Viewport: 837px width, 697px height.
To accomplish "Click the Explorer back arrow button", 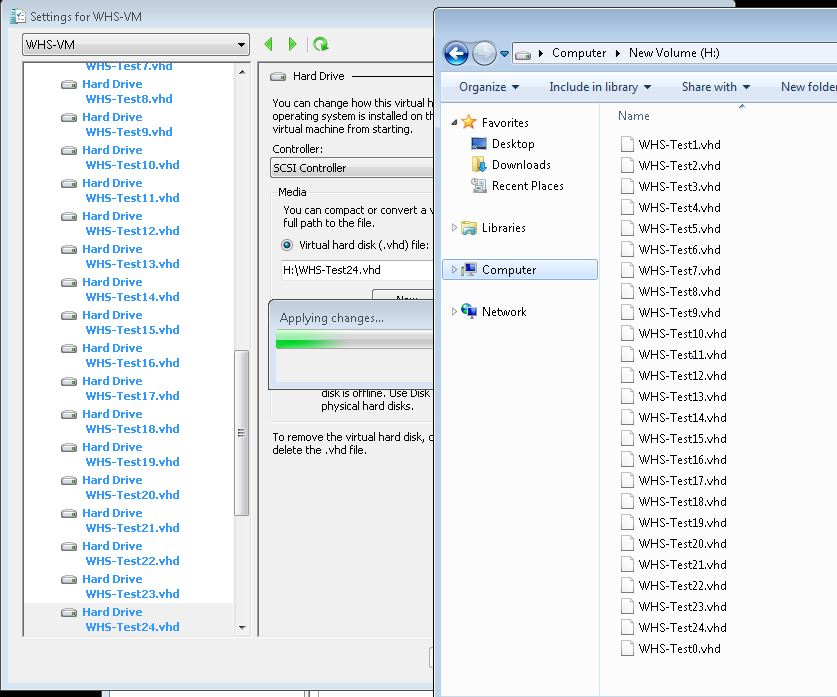I will 456,53.
